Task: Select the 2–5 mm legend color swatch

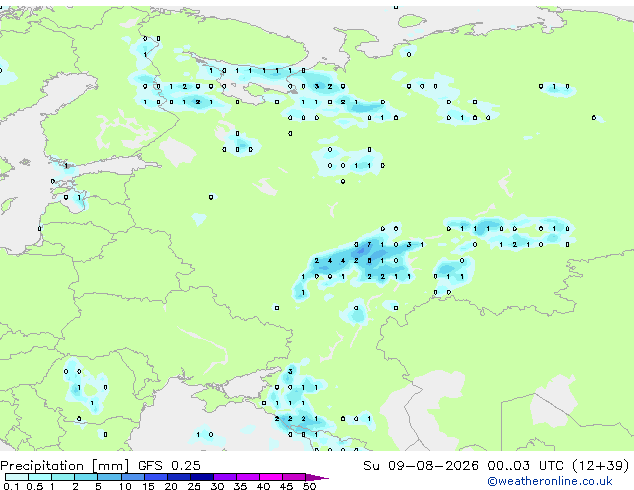Action: pos(86,477)
